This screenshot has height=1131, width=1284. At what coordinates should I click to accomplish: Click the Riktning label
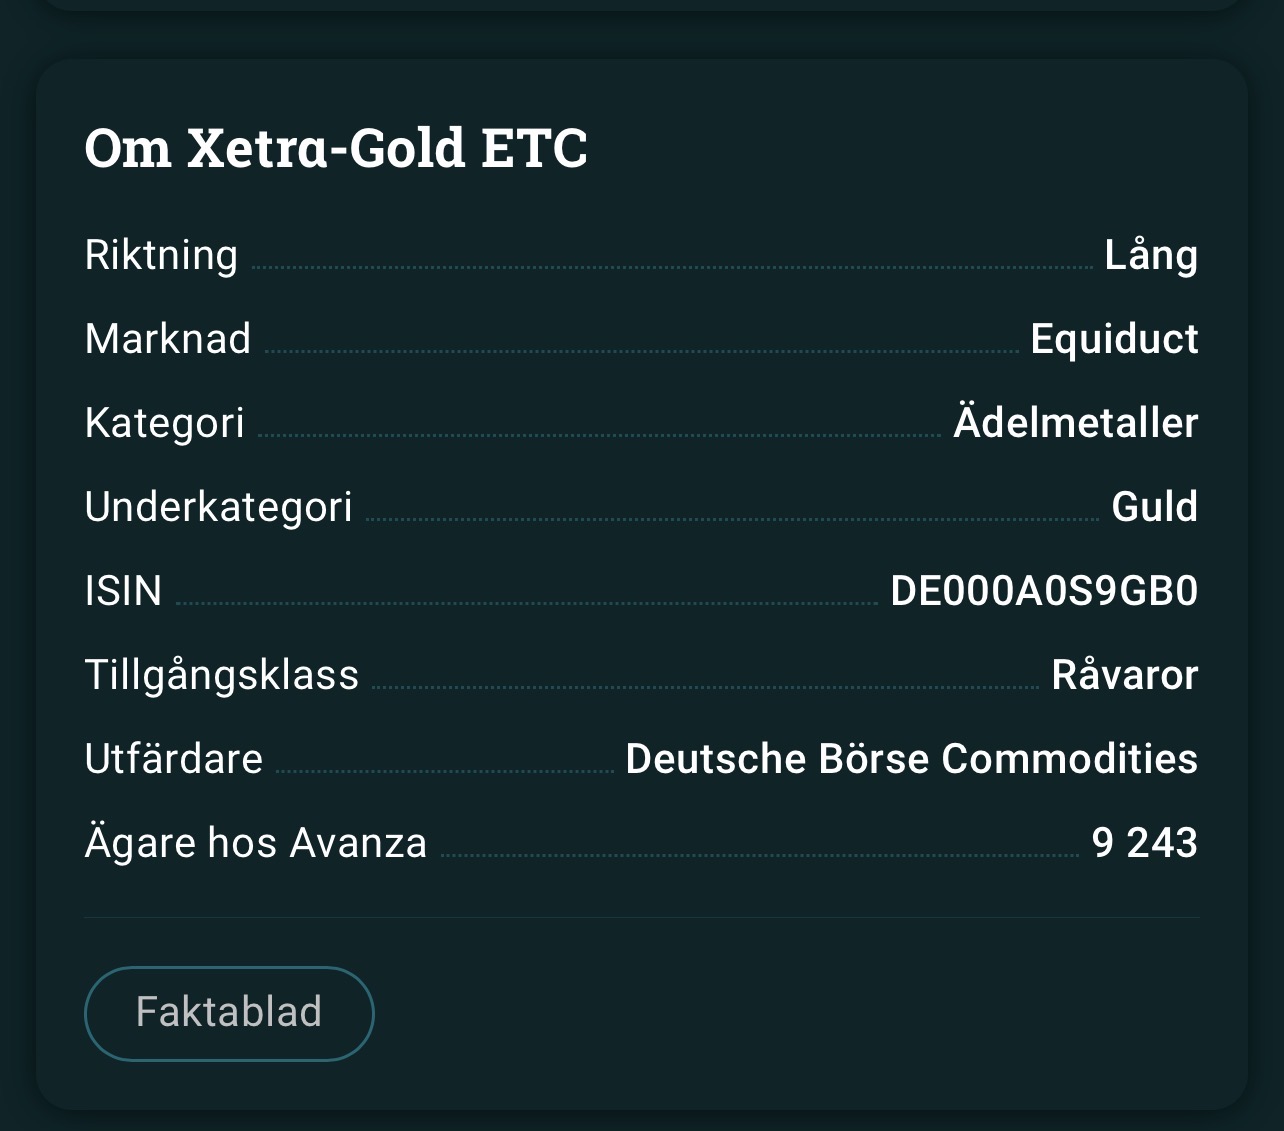coord(161,255)
